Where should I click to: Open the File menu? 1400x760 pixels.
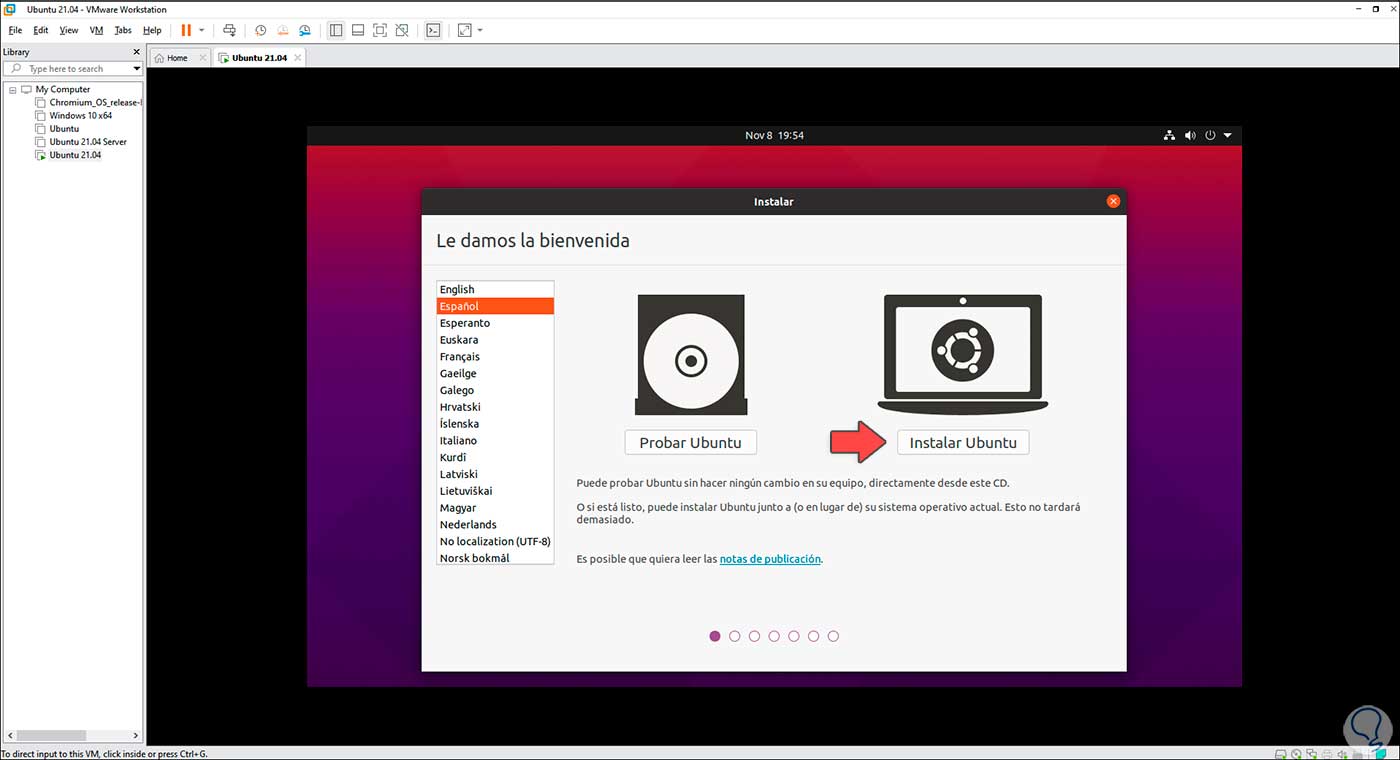click(15, 30)
